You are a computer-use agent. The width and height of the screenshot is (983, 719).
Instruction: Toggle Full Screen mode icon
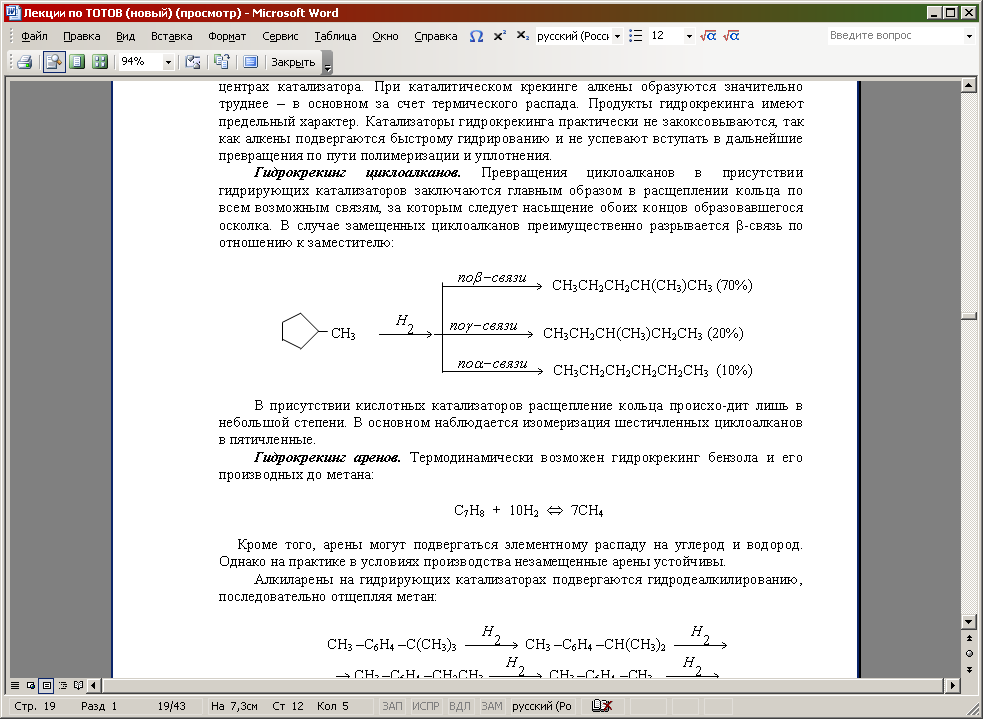click(x=250, y=61)
